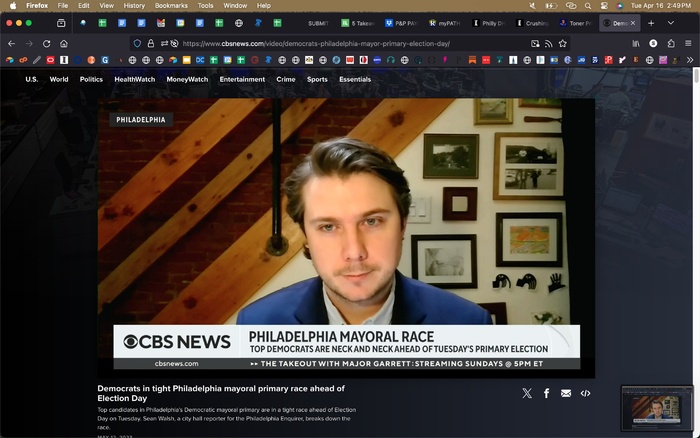Screen dimensions: 700x438
Task: Open the Tools menu
Action: tap(205, 6)
